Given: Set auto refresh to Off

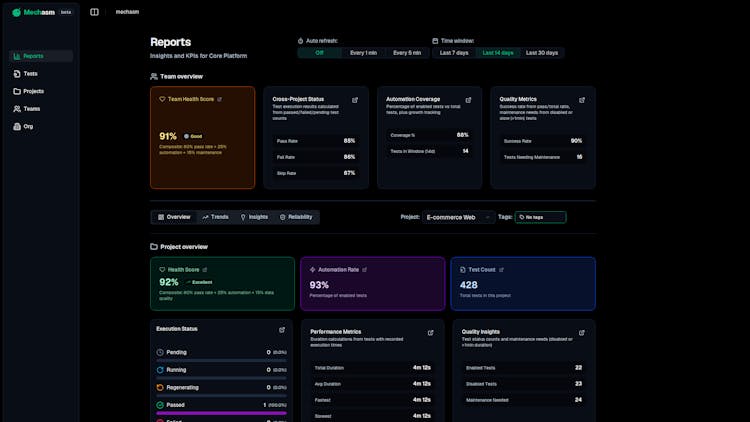Looking at the screenshot, I should point(319,53).
